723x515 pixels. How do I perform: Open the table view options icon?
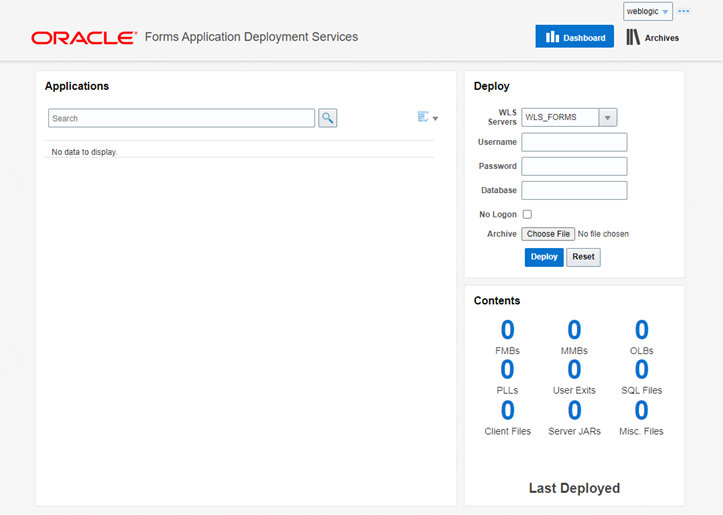[x=423, y=117]
